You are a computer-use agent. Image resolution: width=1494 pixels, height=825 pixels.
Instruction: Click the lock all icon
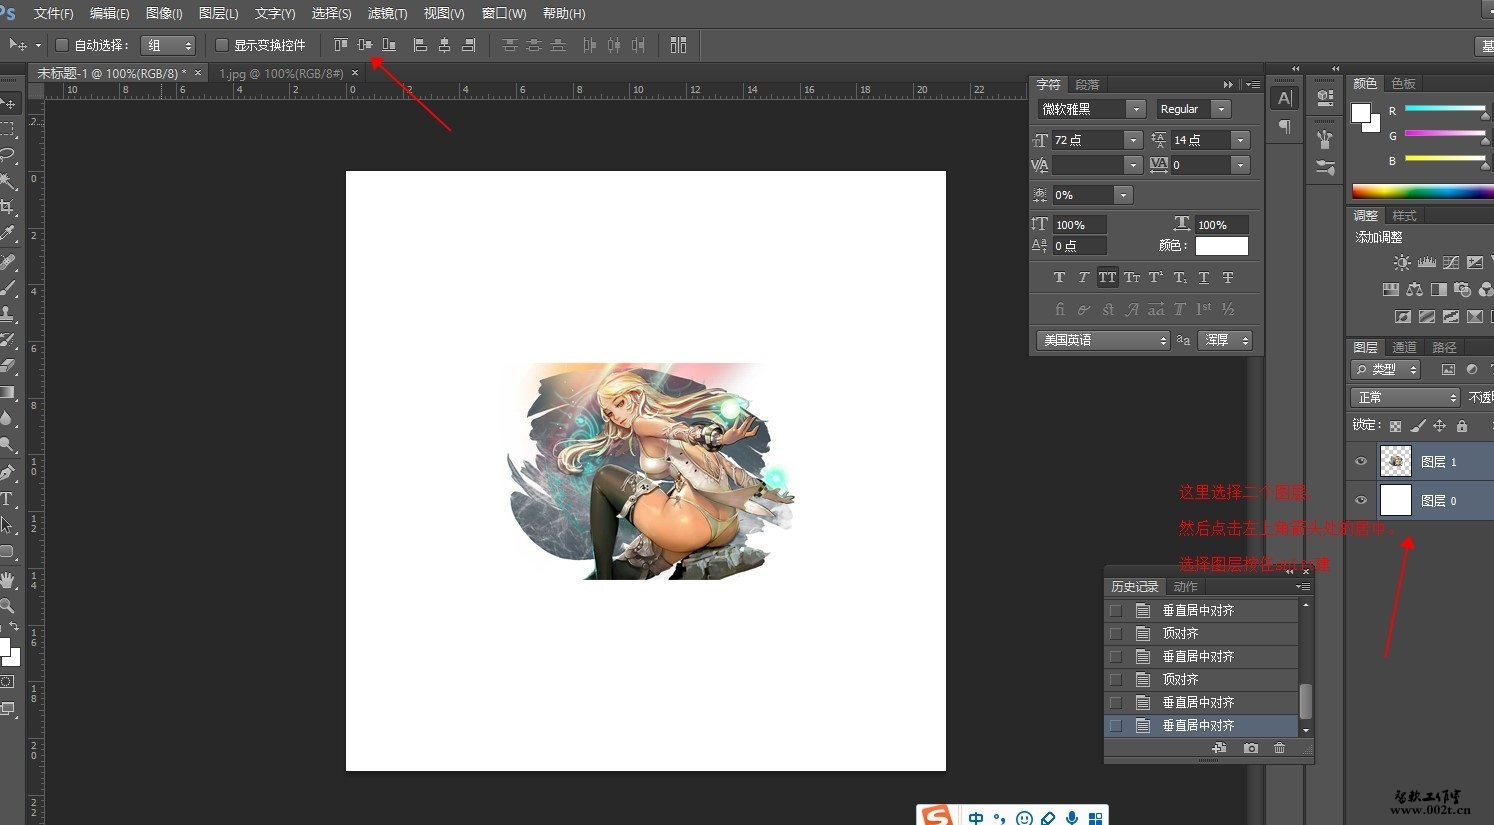point(1462,426)
